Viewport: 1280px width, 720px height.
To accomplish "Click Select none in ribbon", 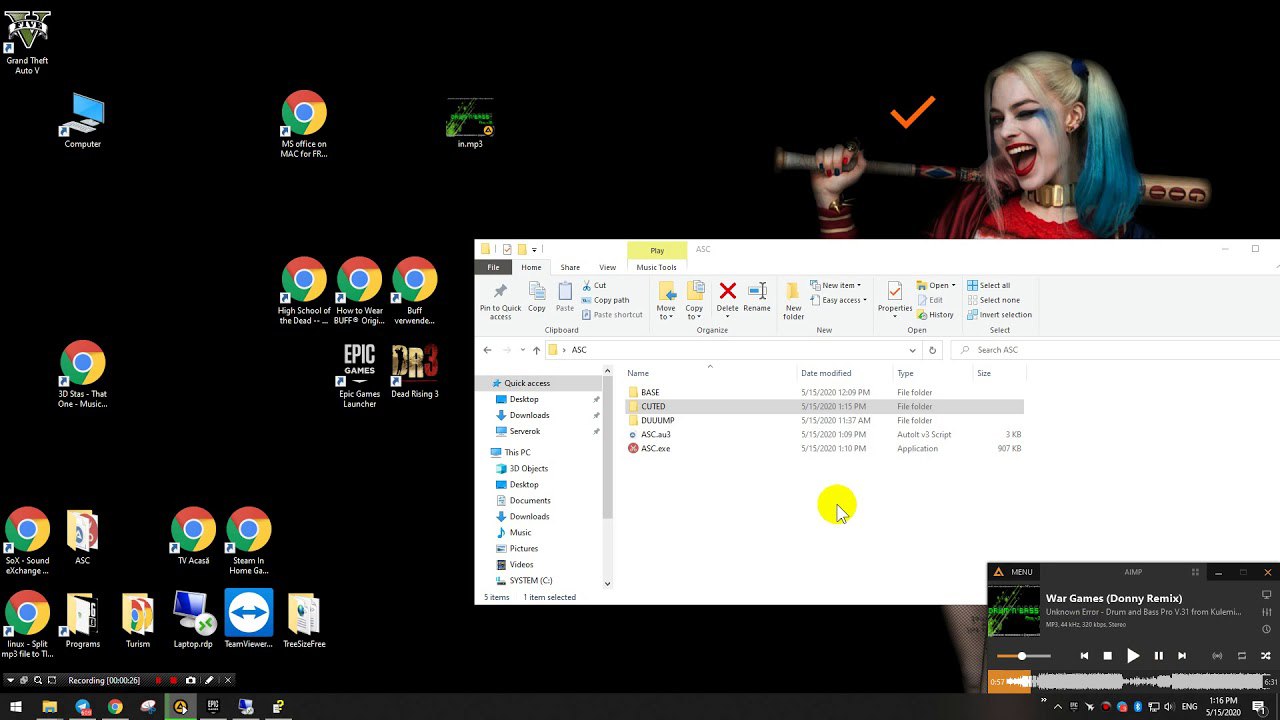I will point(992,300).
